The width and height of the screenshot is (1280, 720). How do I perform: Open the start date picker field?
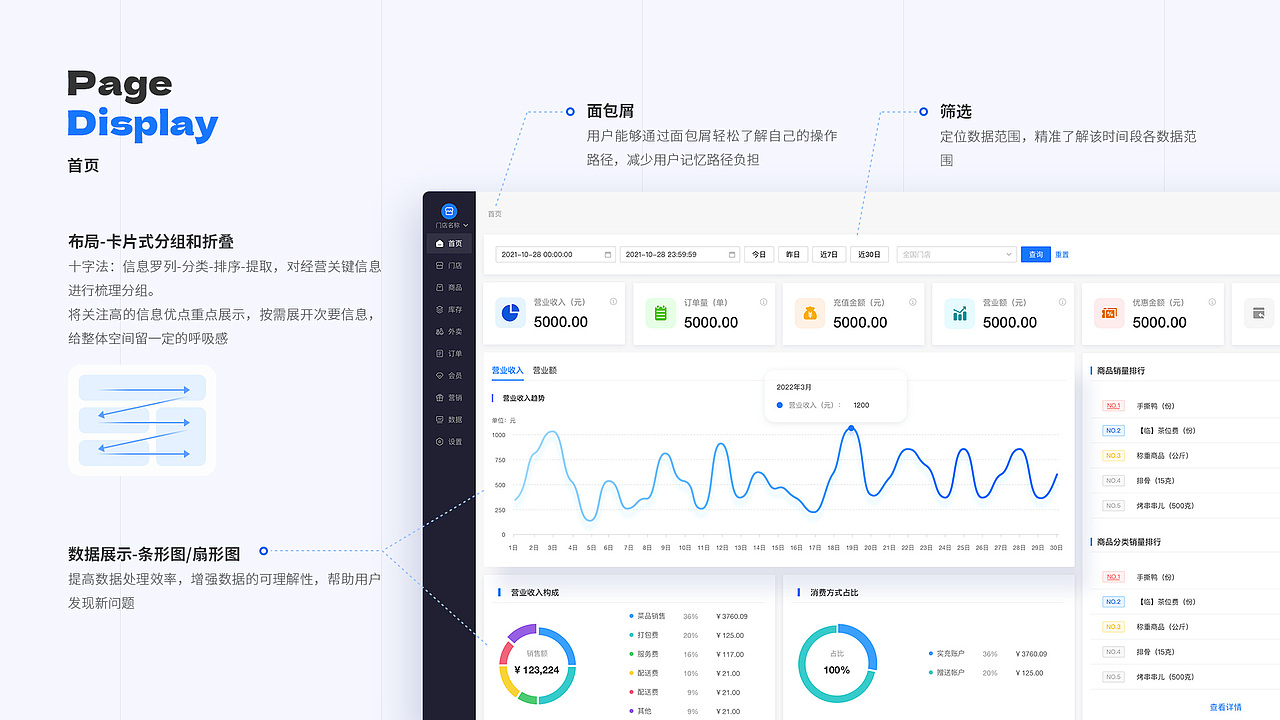click(x=555, y=254)
